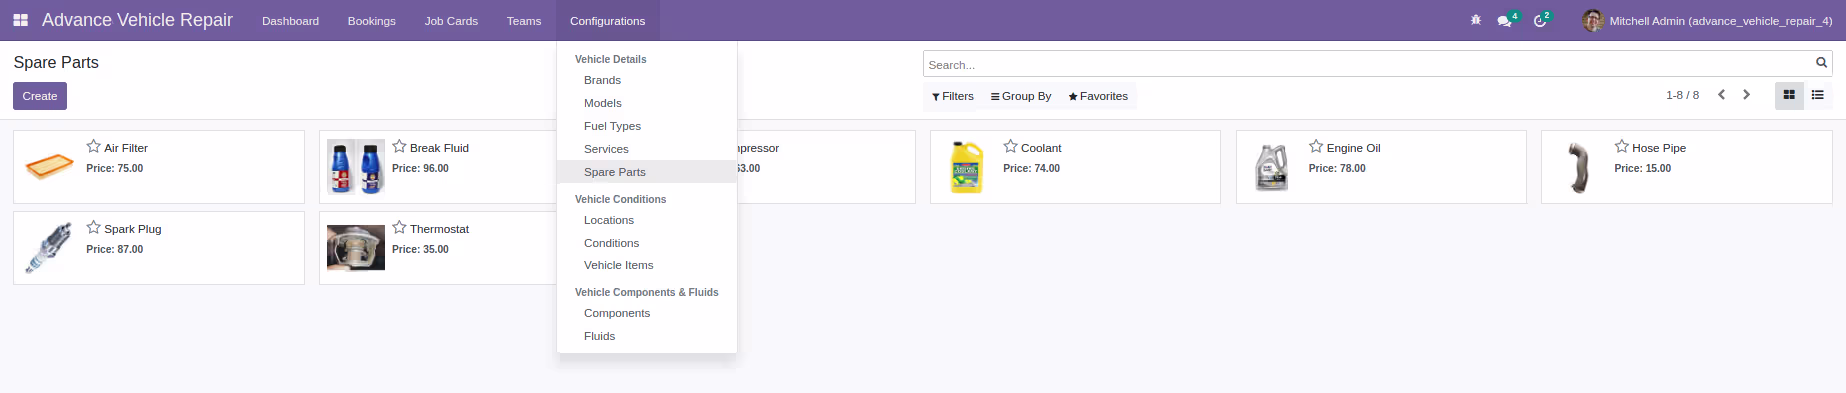Toggle favorite star on Engine Oil
The image size is (1846, 393).
(x=1316, y=146)
